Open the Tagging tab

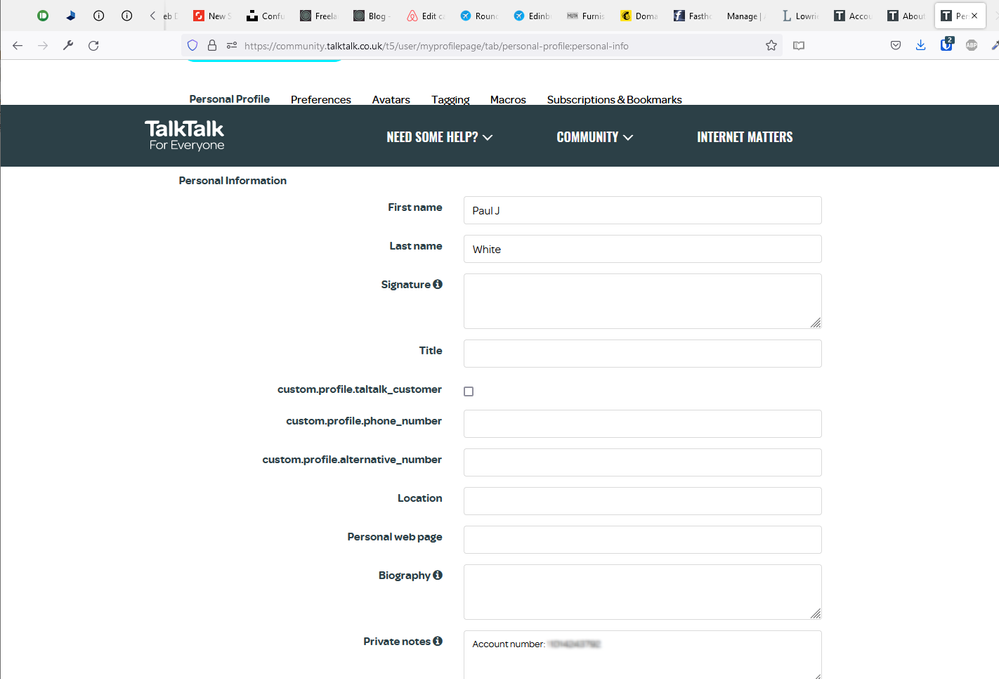450,100
